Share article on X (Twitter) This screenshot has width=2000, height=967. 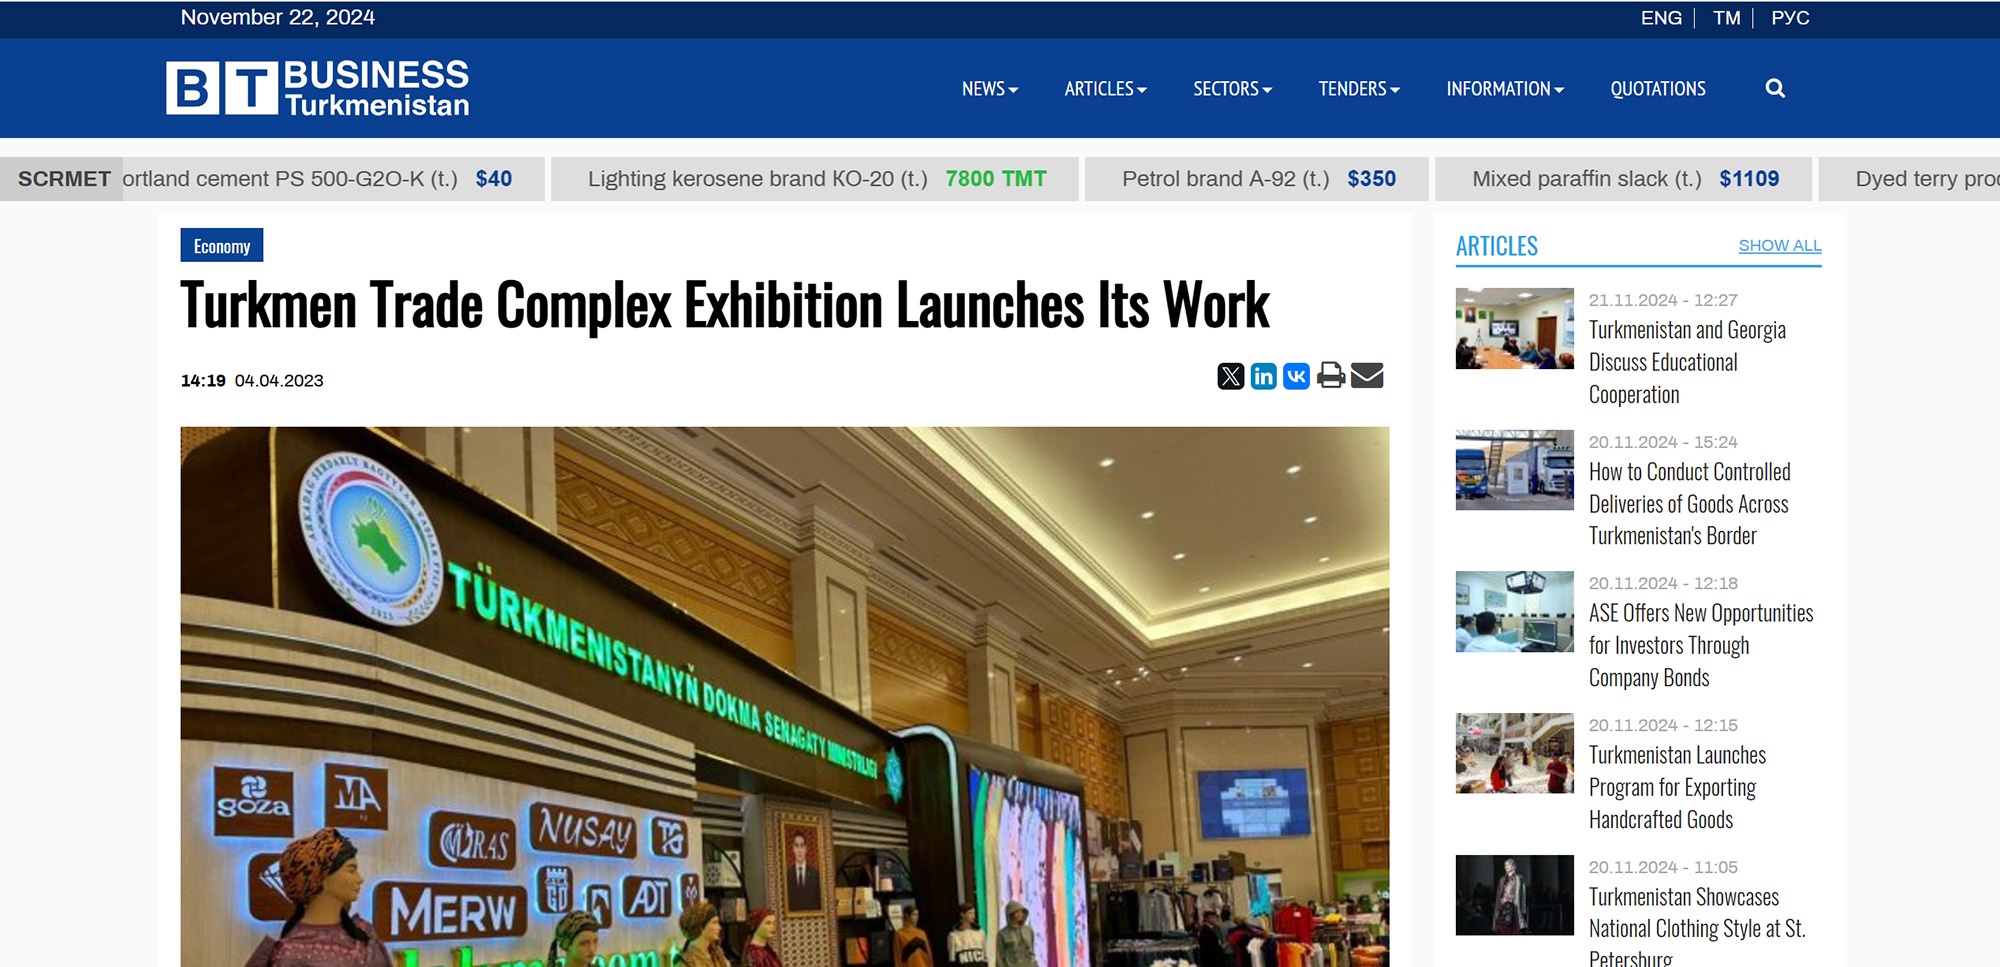coord(1231,376)
